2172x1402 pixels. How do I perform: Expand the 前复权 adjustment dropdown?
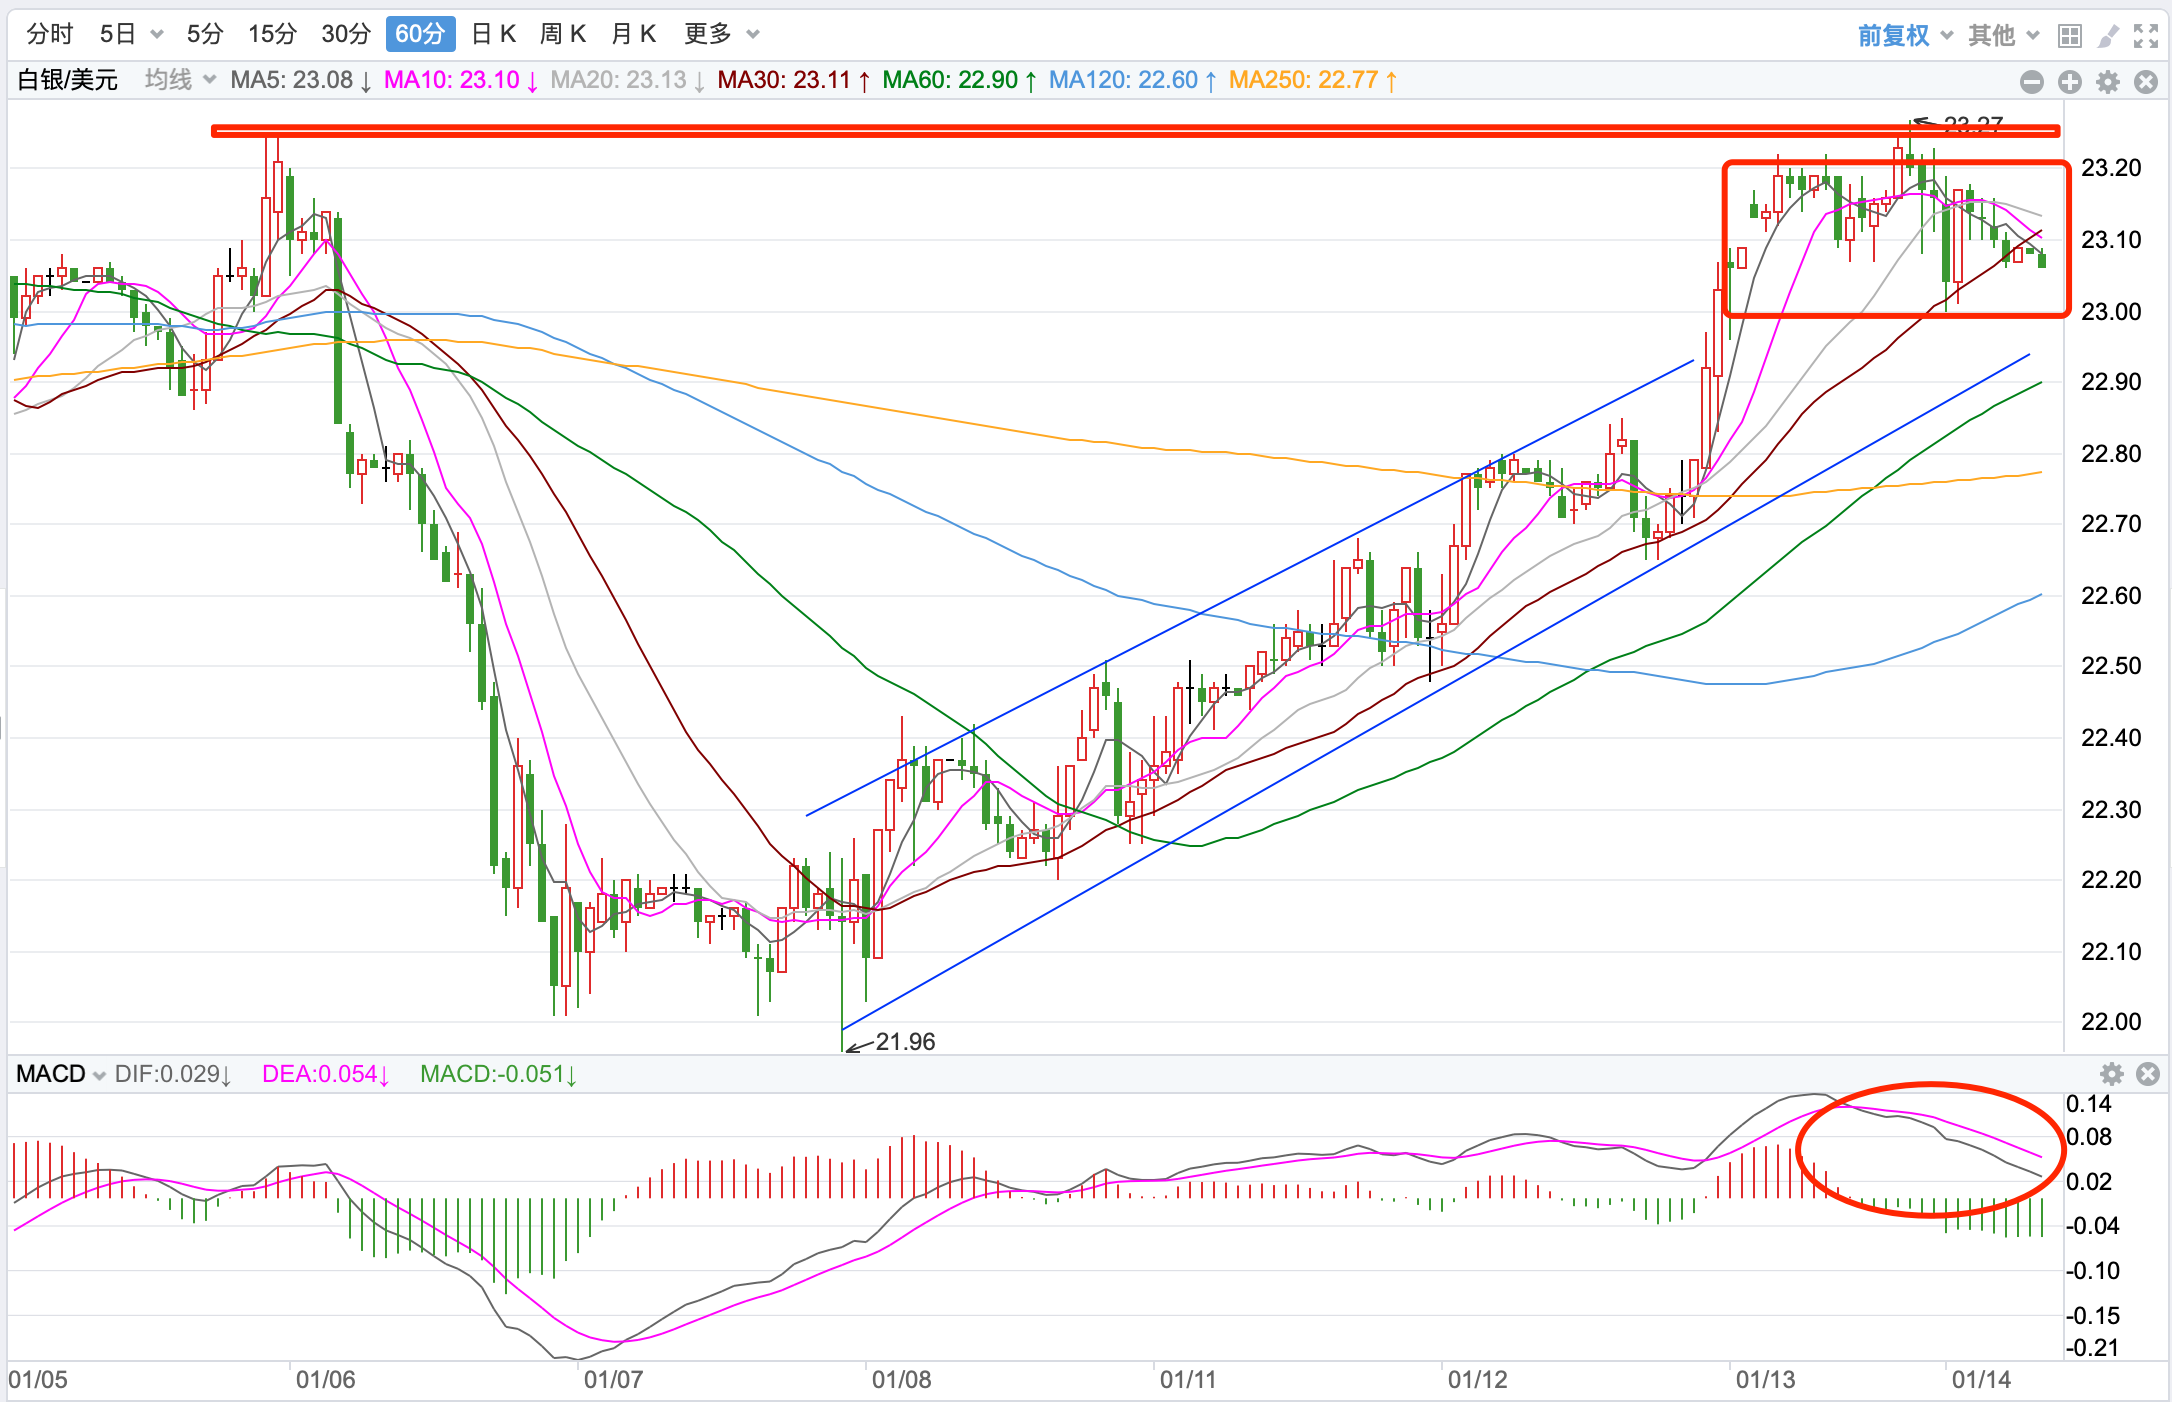point(1904,36)
